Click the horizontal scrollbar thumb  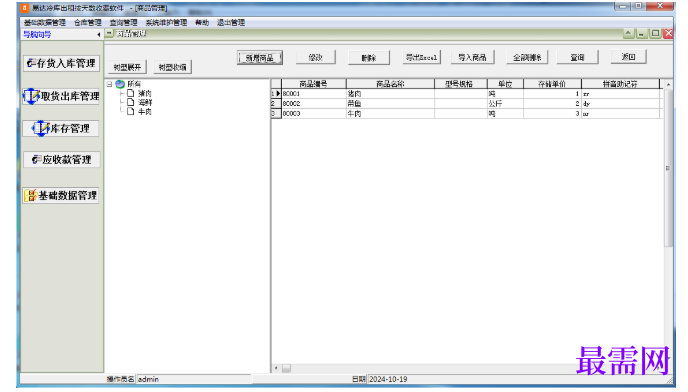(x=286, y=368)
